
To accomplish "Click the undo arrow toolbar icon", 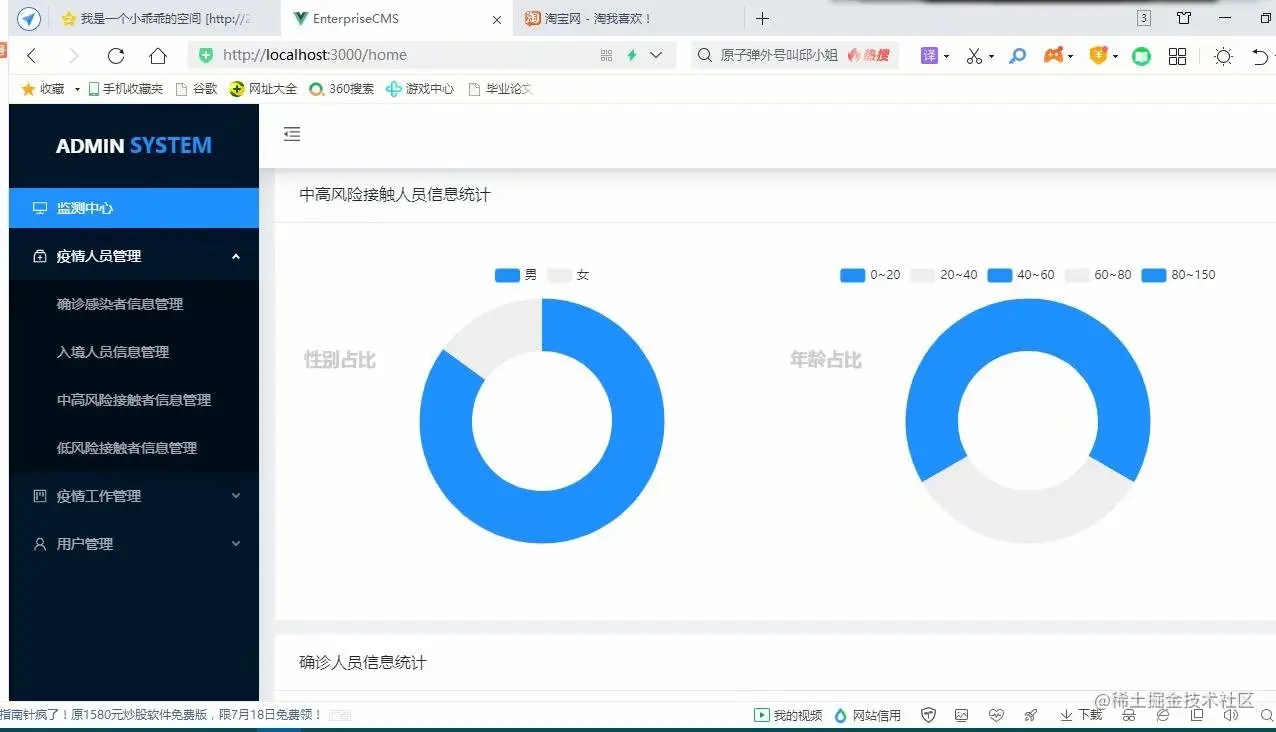I will [1261, 56].
